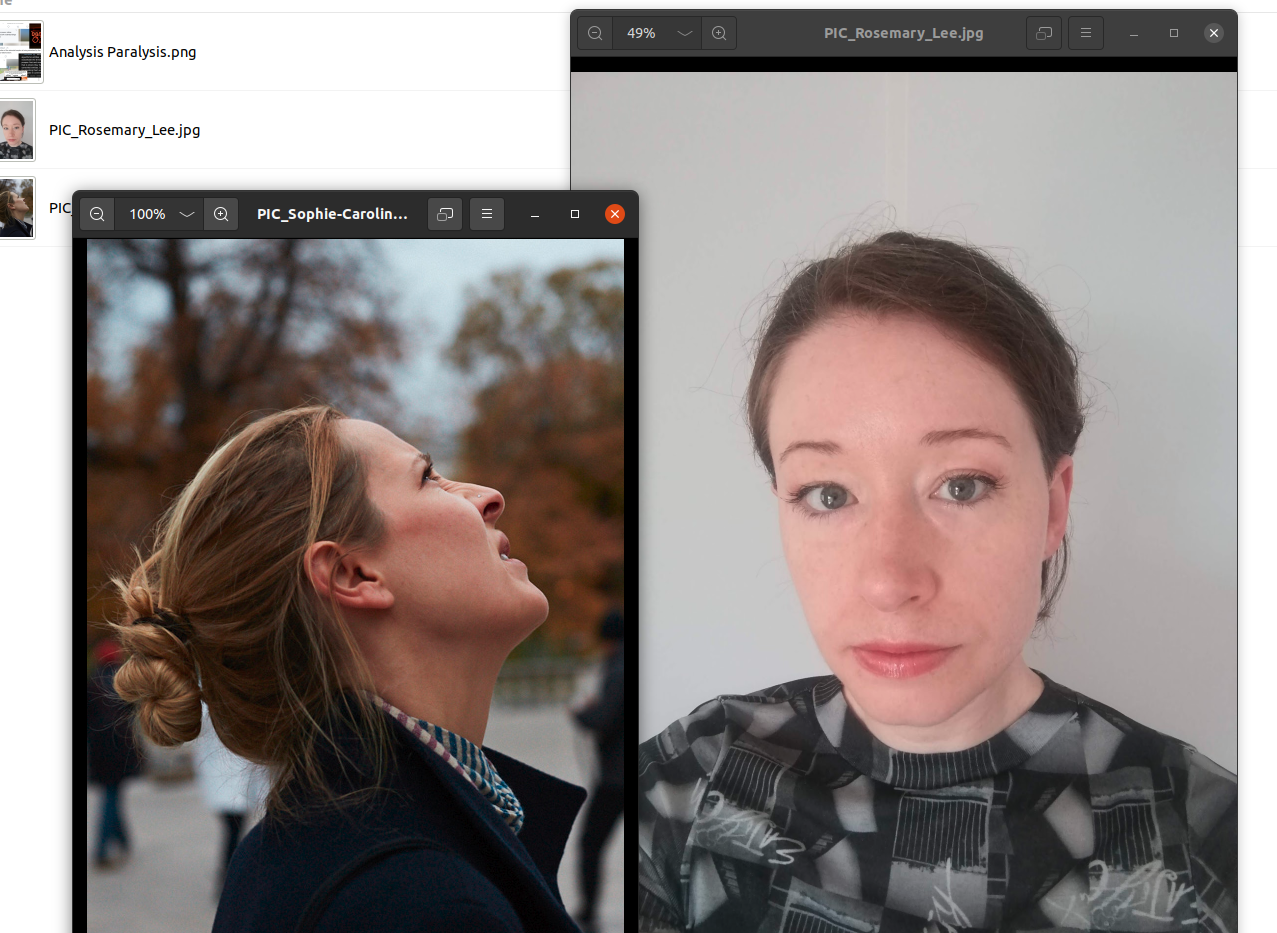Expand the 49% zoom level dropdown arrow

point(684,33)
